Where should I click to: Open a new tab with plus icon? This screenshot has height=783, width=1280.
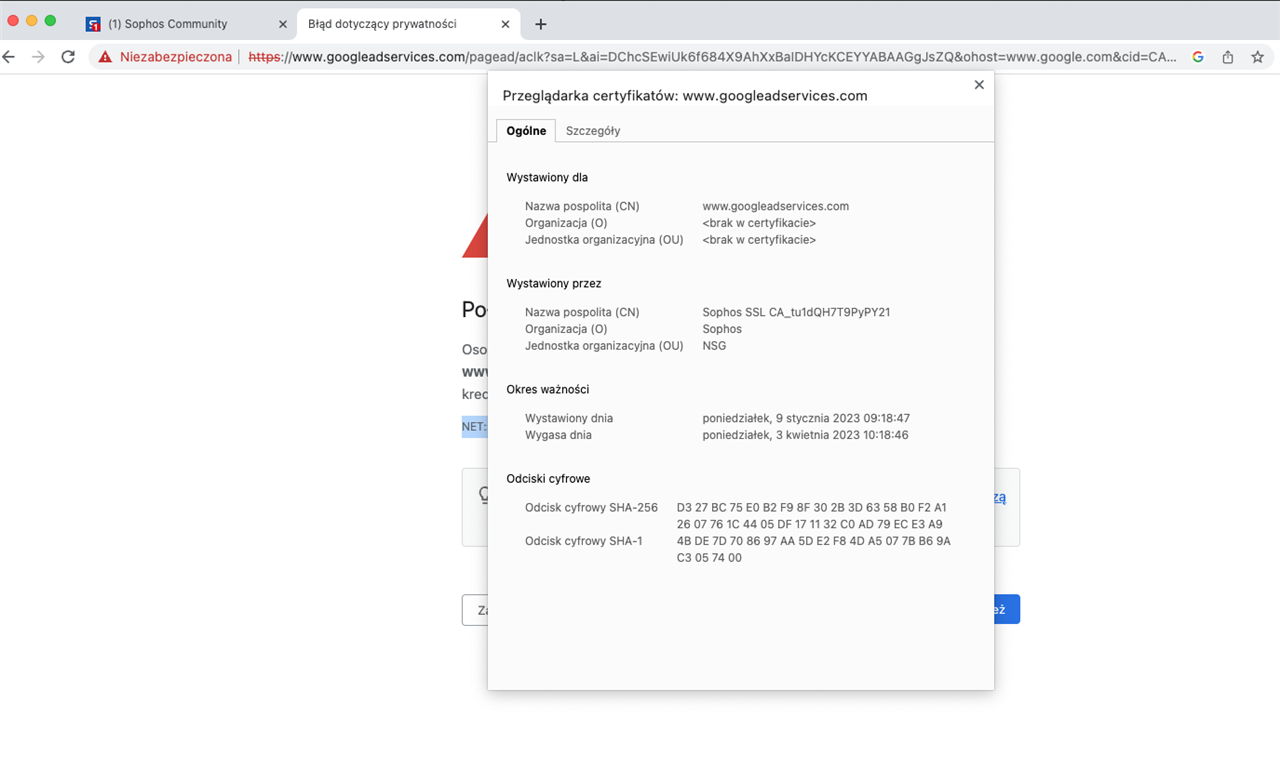pyautogui.click(x=541, y=24)
